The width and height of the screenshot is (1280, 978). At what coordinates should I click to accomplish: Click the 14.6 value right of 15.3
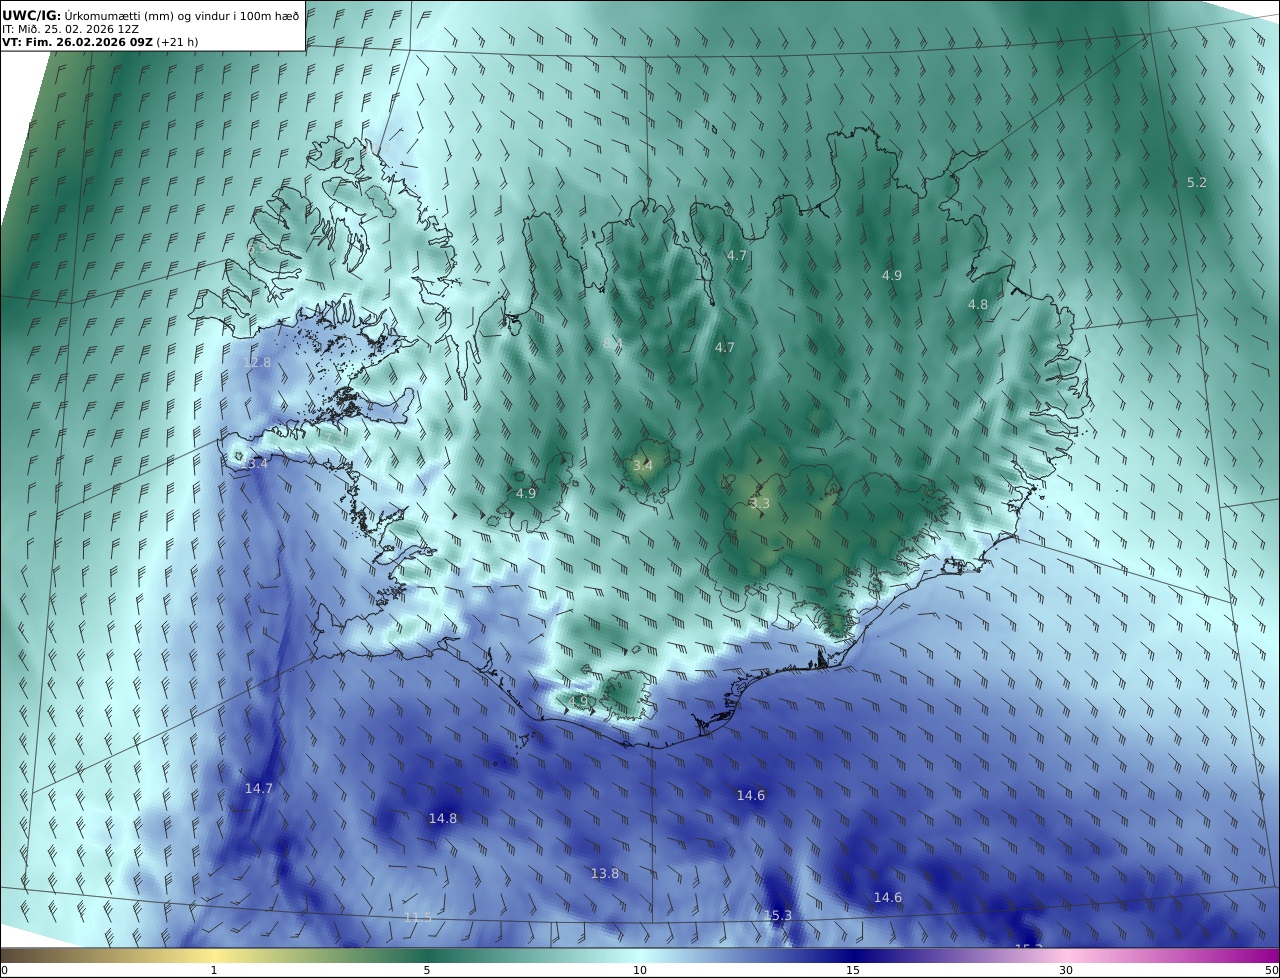[x=887, y=898]
